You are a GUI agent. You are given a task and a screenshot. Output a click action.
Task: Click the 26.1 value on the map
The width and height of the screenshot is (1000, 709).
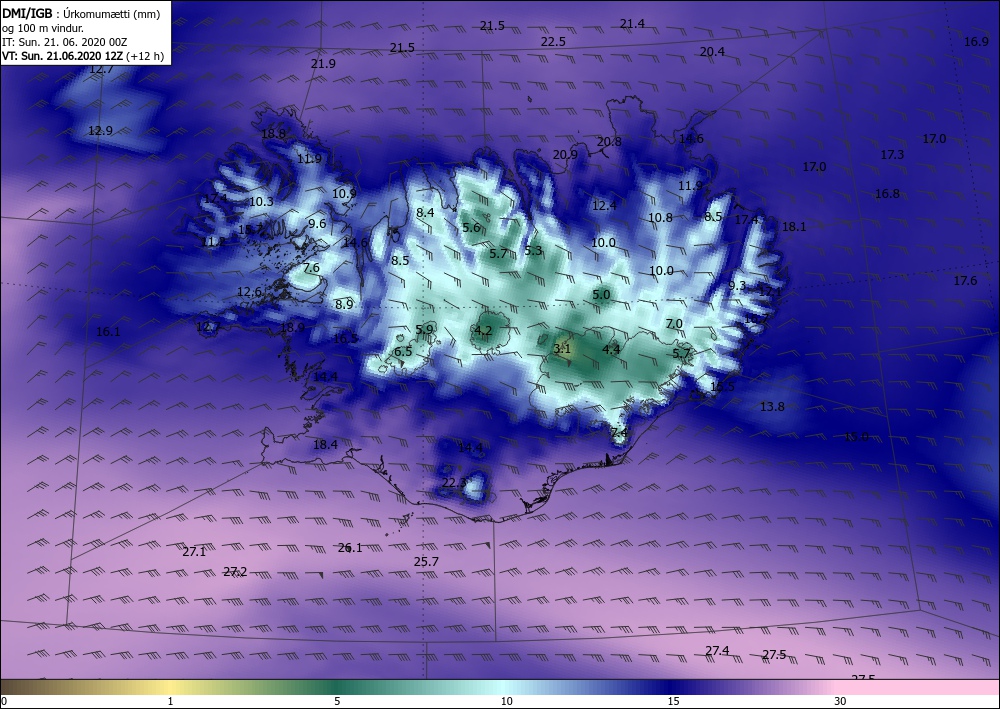click(x=349, y=548)
